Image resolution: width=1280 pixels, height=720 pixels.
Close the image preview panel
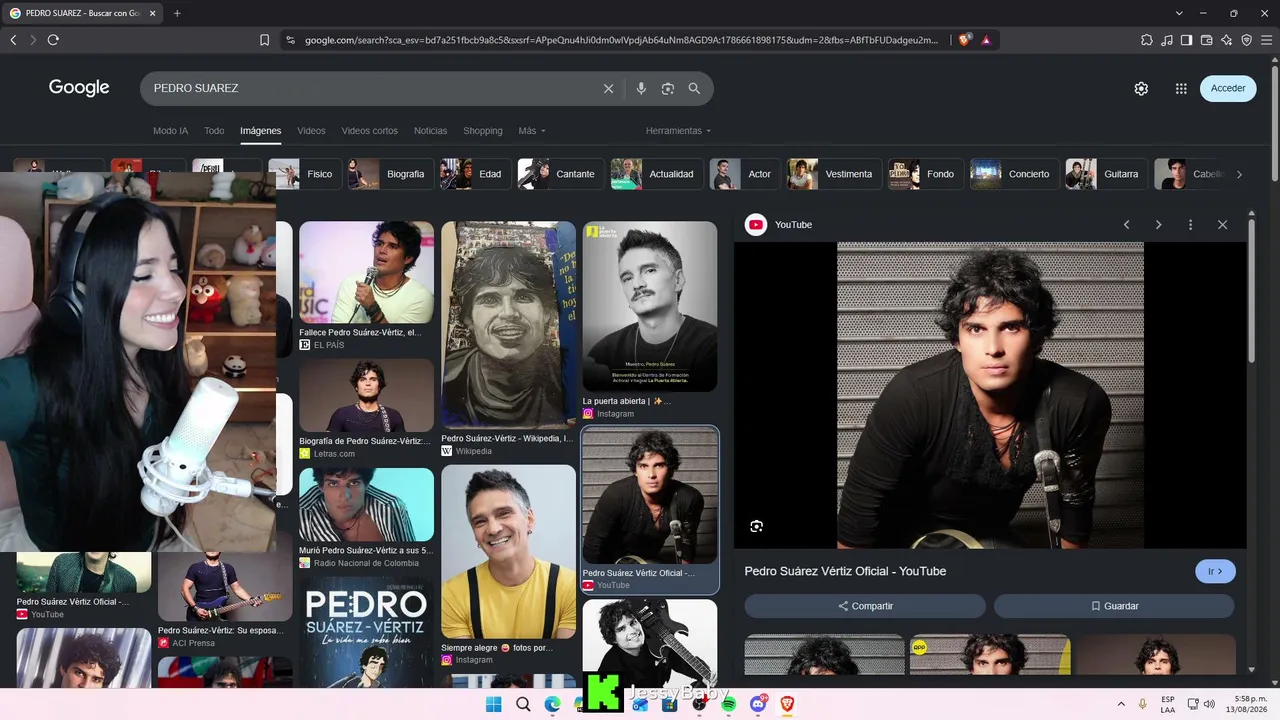tap(1222, 225)
